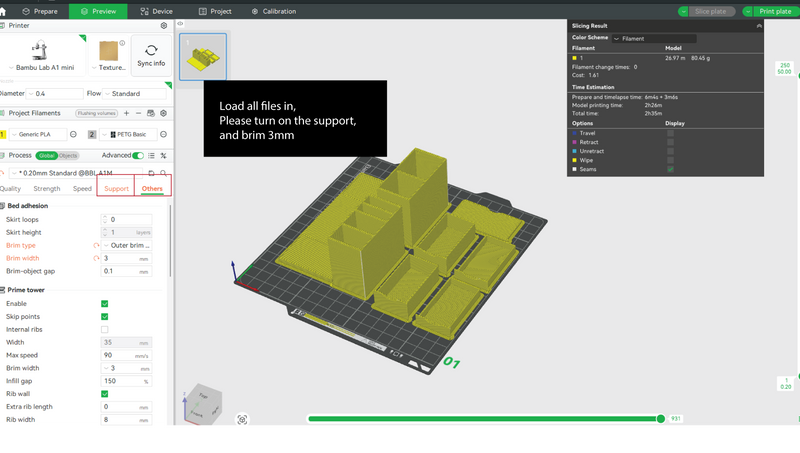Select Global process scope
The height and width of the screenshot is (453, 800).
point(46,156)
